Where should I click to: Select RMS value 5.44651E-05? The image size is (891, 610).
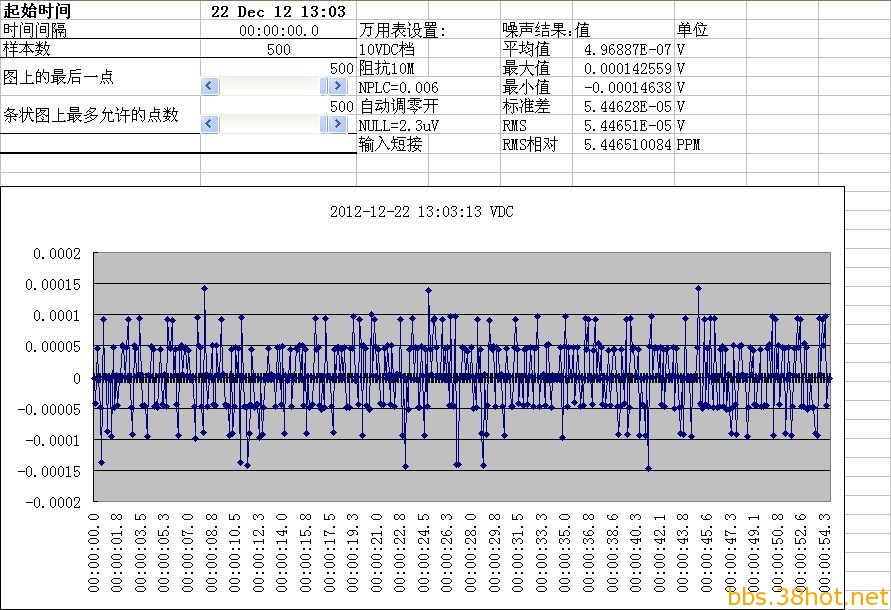(623, 125)
